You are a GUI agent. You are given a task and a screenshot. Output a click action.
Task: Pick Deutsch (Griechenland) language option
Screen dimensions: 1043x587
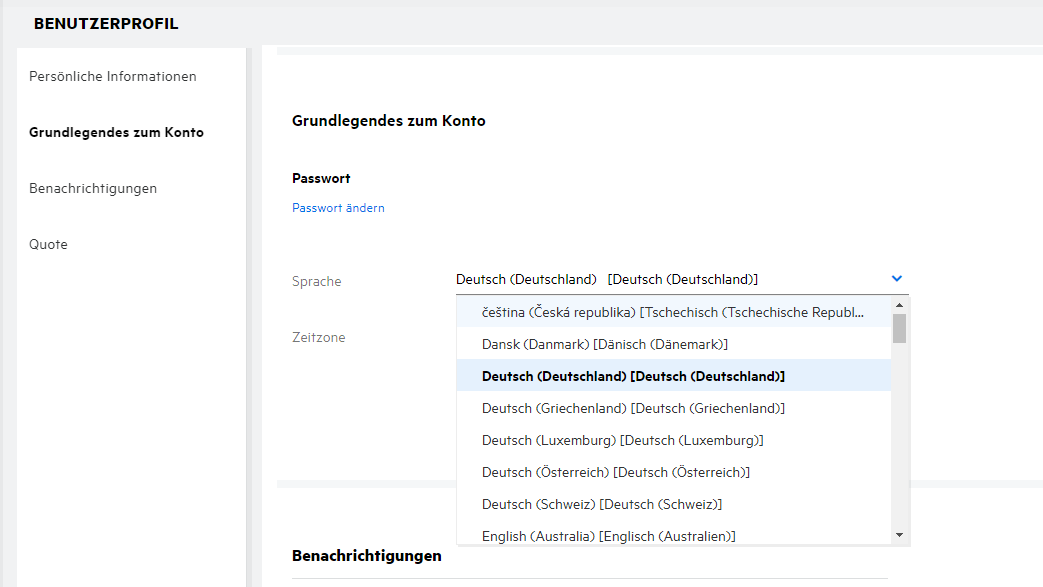click(632, 408)
